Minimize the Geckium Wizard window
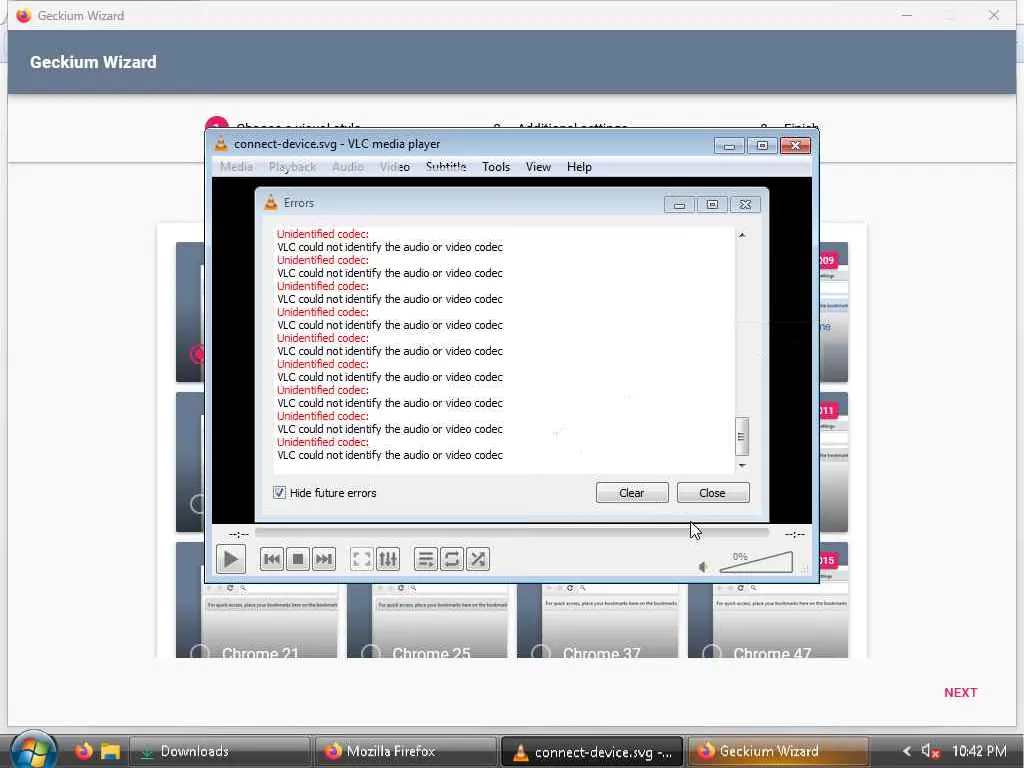The image size is (1024, 768). (x=906, y=15)
